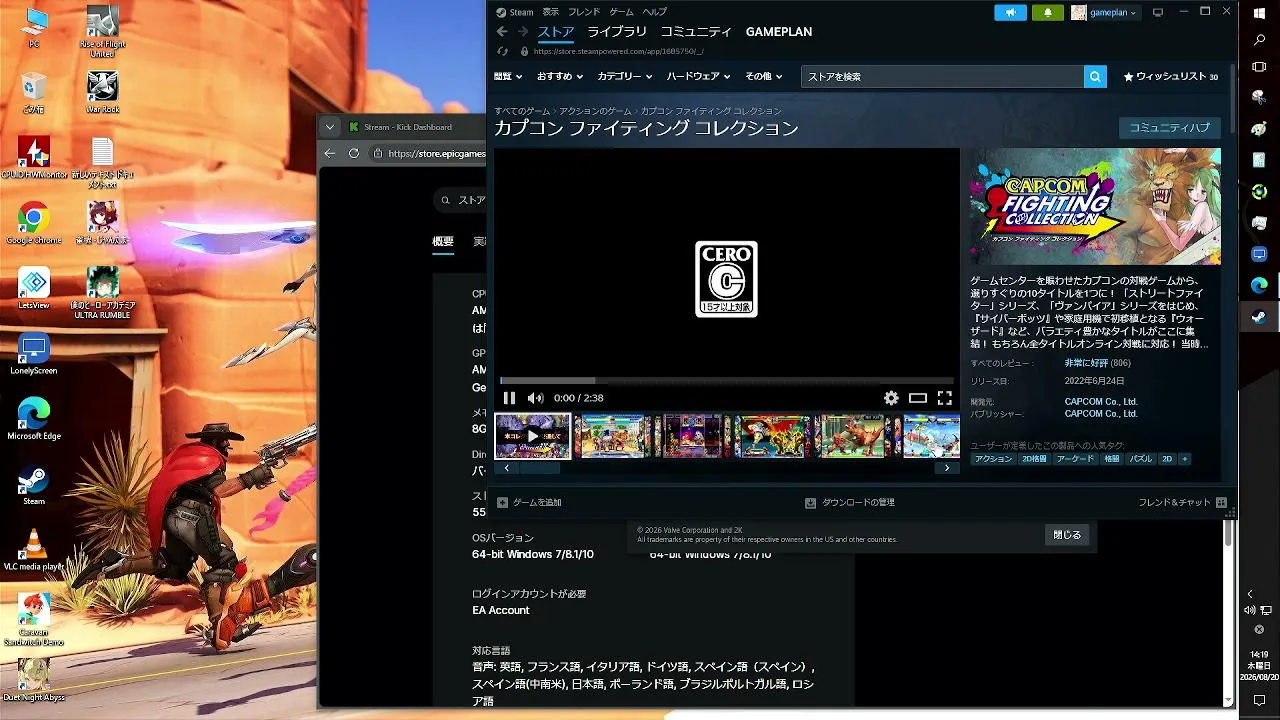Image resolution: width=1280 pixels, height=720 pixels.
Task: Pause the Steam trailer video
Action: (509, 398)
